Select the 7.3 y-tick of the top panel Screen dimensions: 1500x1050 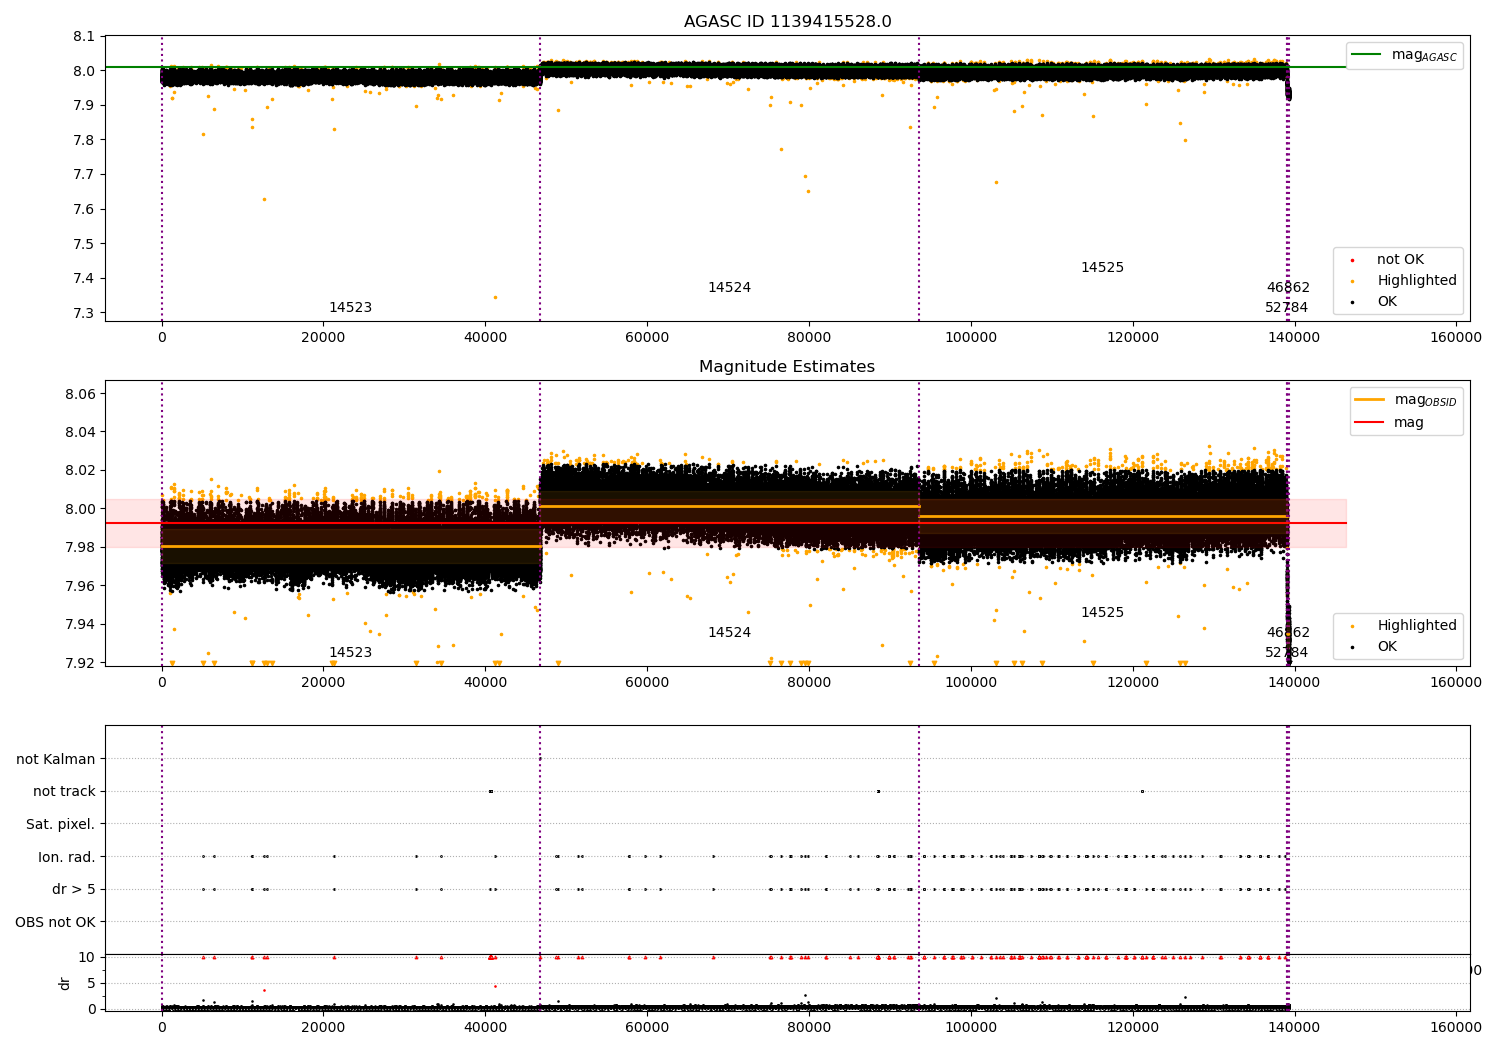click(85, 314)
